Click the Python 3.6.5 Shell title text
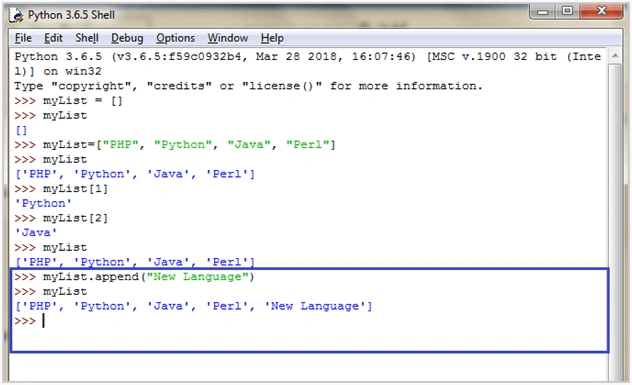632x385 pixels. tap(71, 15)
